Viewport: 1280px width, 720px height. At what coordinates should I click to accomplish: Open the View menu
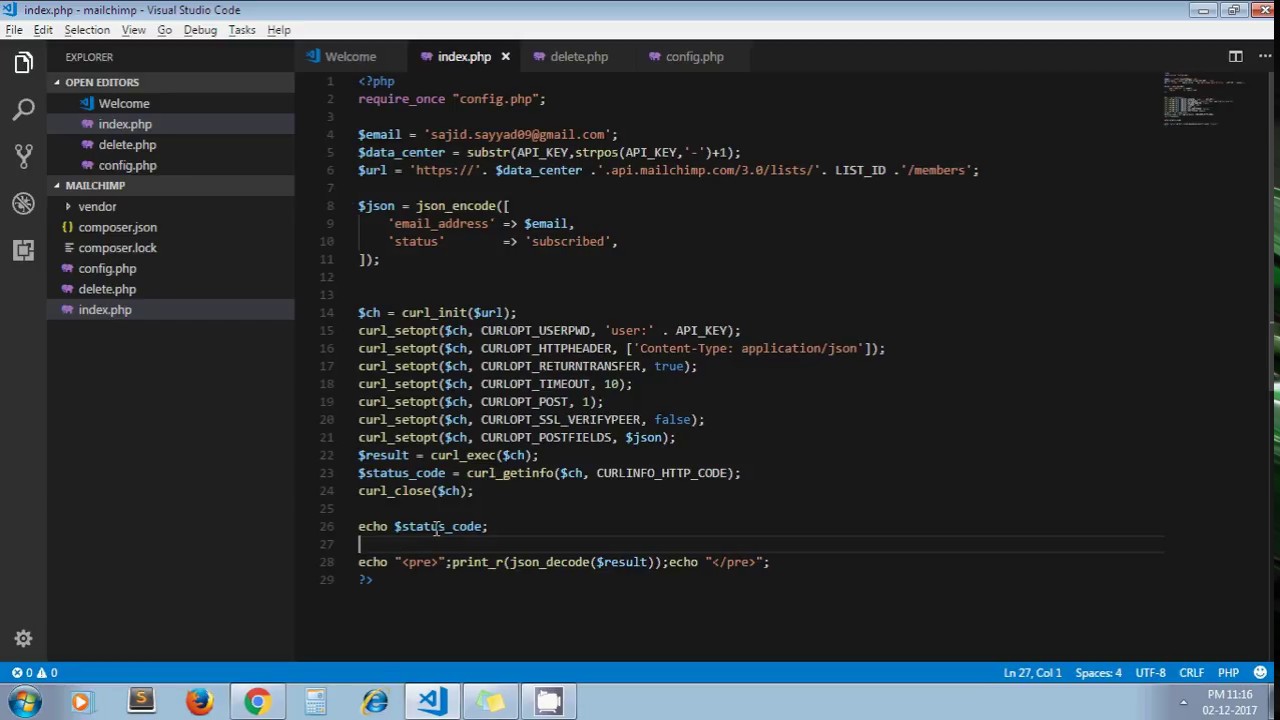pos(133,30)
